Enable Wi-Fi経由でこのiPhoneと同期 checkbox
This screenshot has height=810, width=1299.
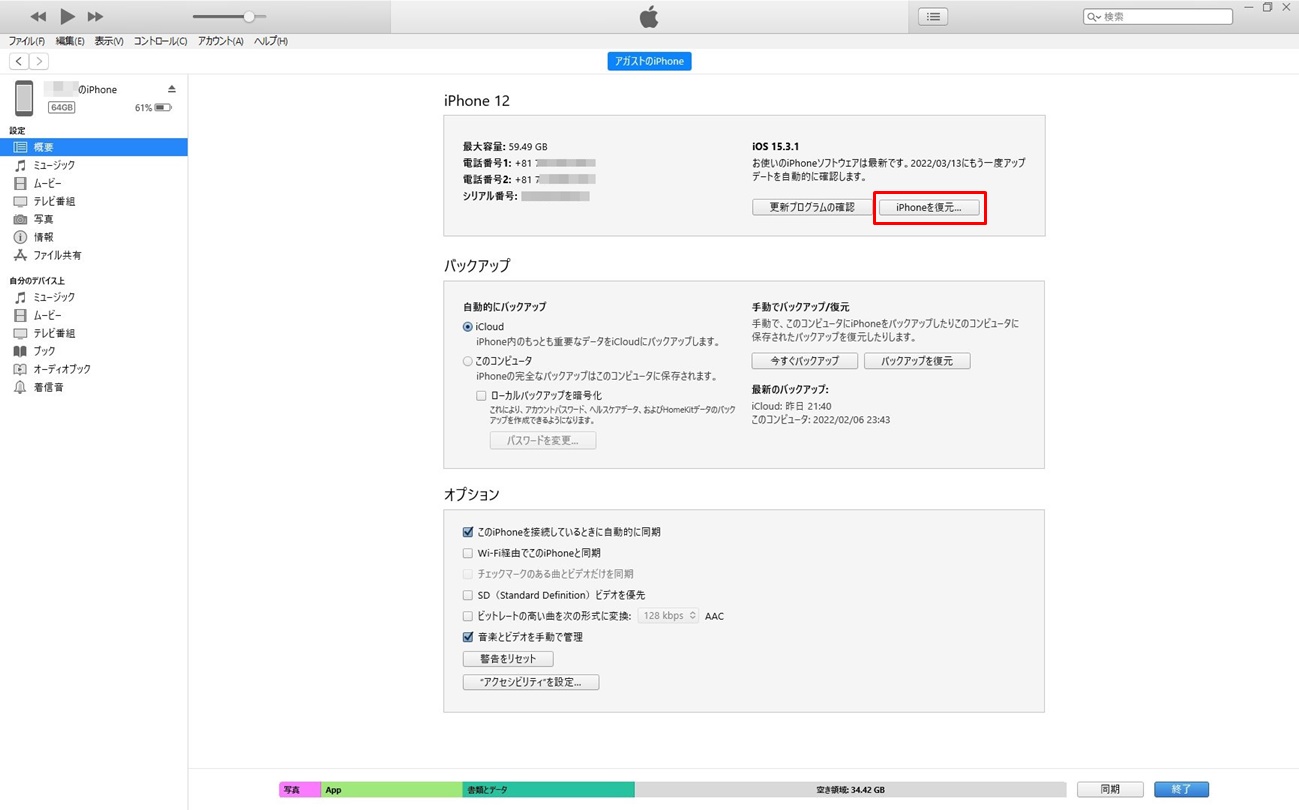(x=468, y=553)
